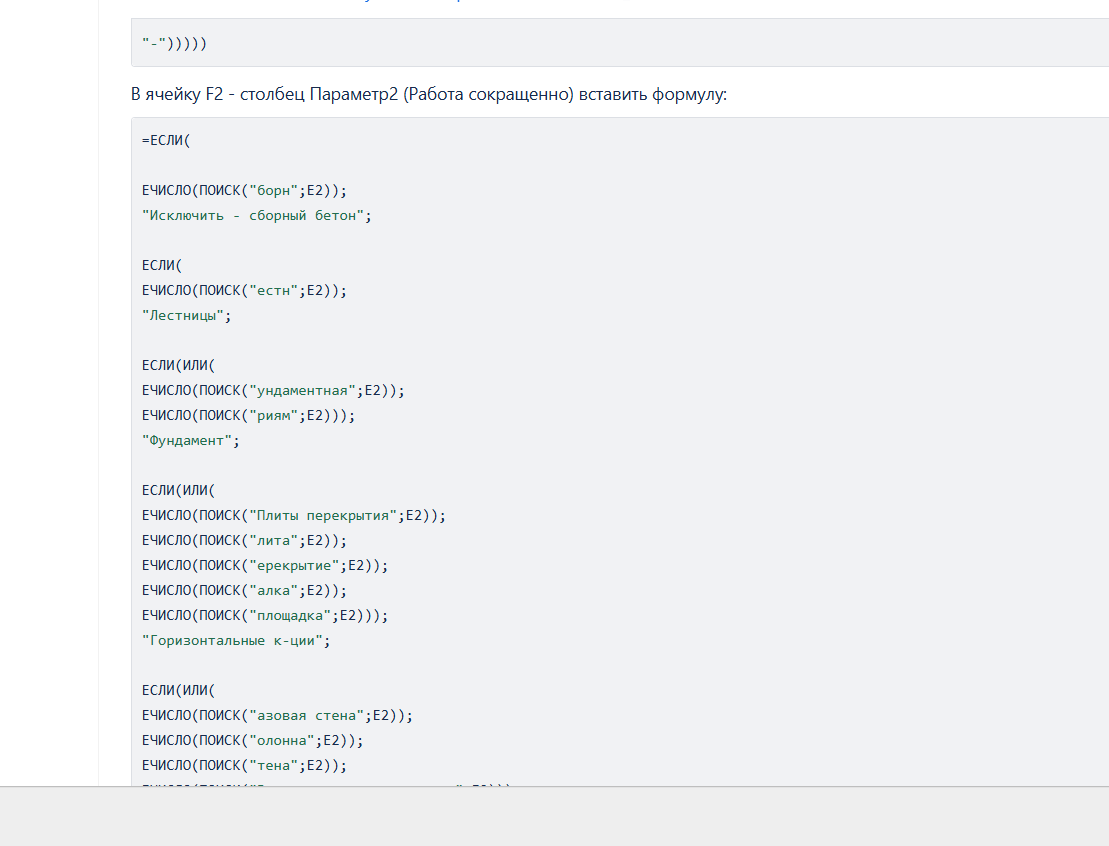Click the paragraph about cell F2 Параметр2
The image size is (1109, 846).
pyautogui.click(x=429, y=95)
